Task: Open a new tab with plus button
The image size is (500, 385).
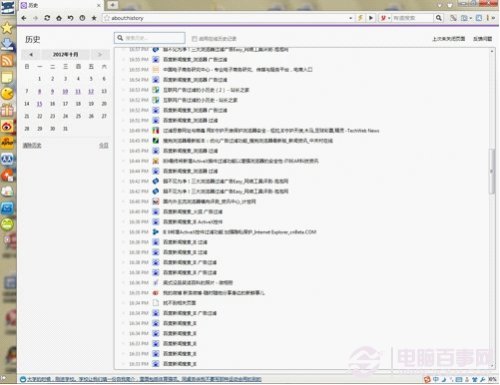Action: tap(112, 5)
